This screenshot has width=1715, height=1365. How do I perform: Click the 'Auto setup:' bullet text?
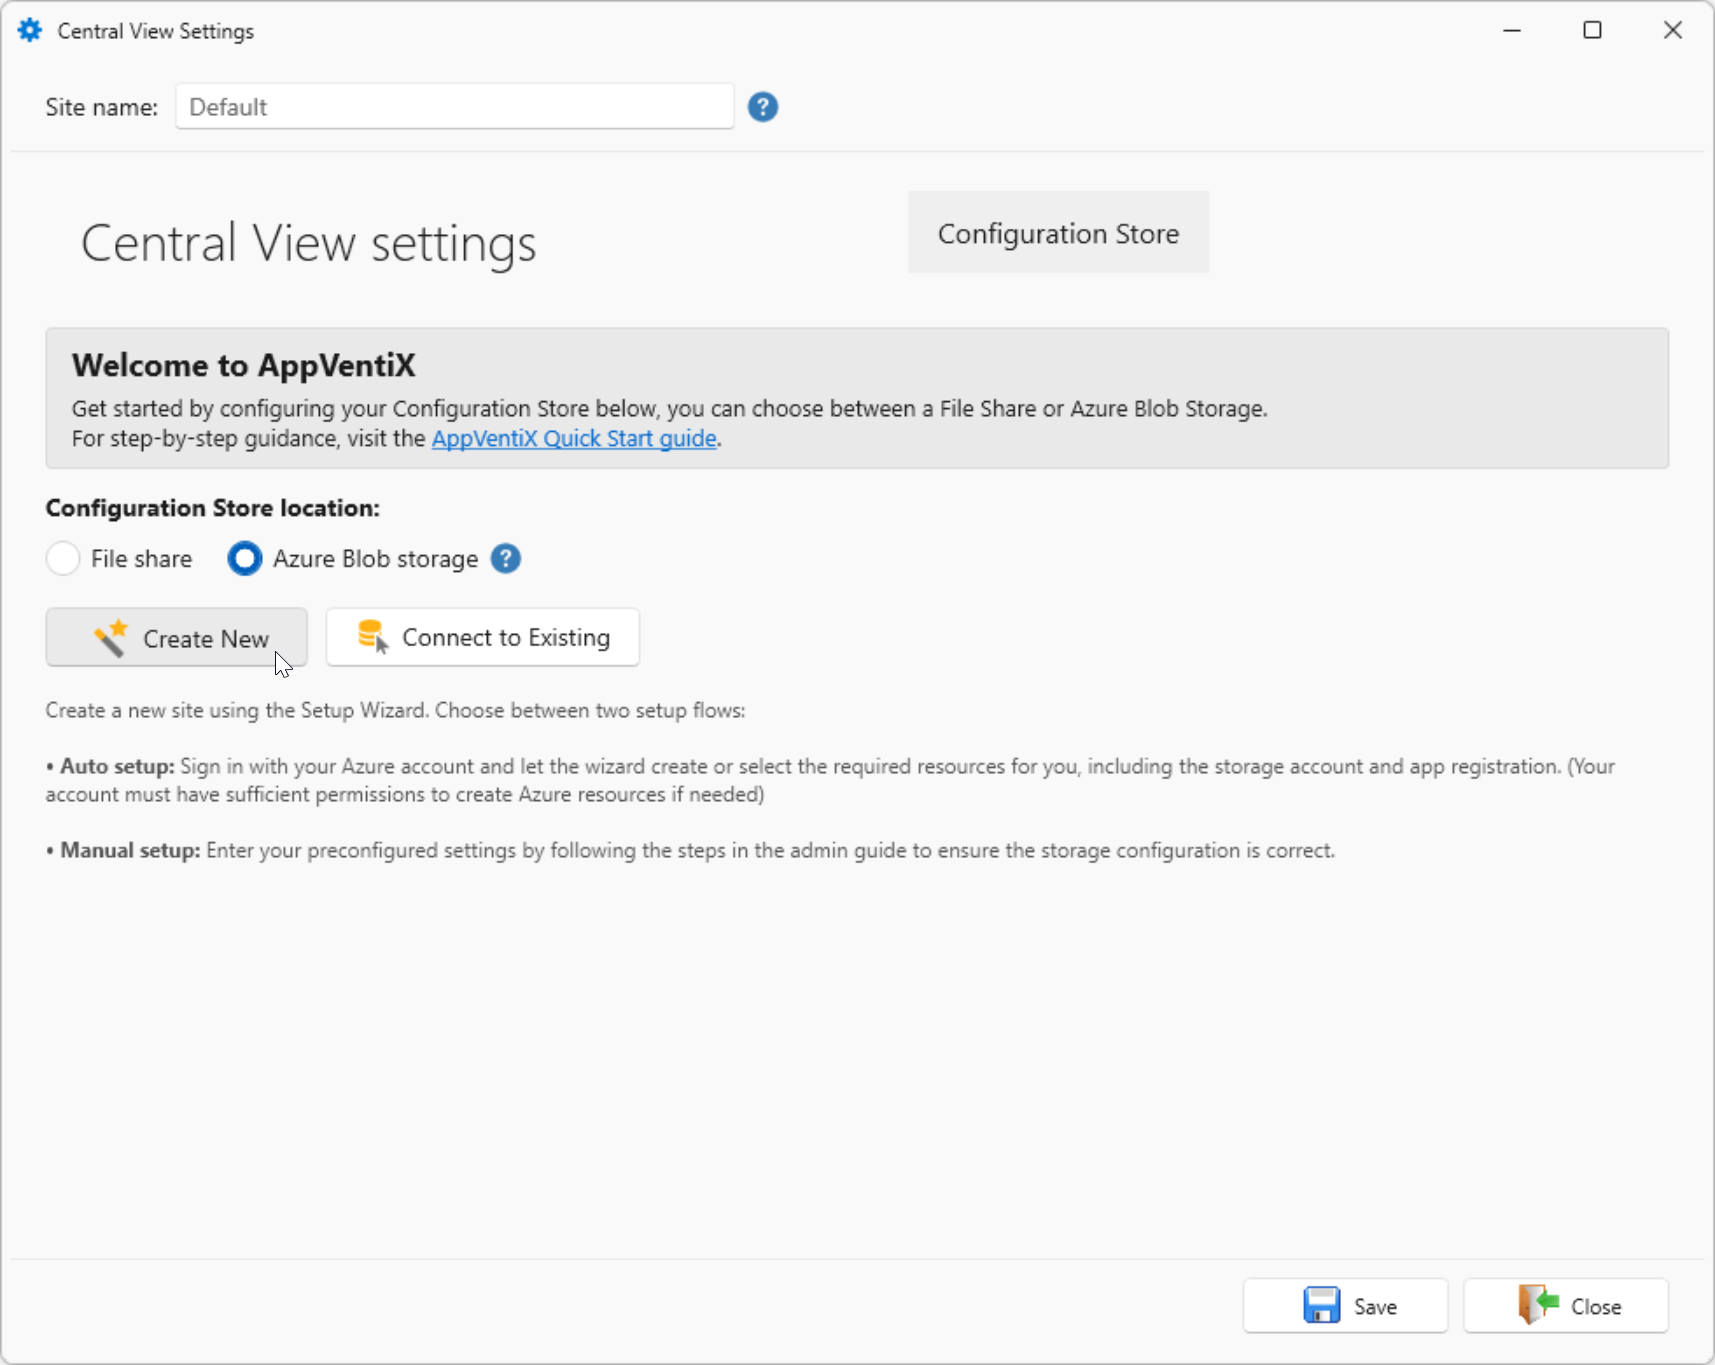tap(117, 766)
